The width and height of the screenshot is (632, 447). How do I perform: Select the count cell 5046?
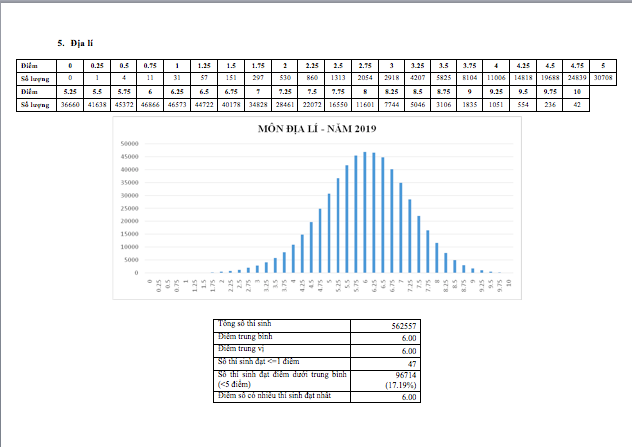point(417,105)
